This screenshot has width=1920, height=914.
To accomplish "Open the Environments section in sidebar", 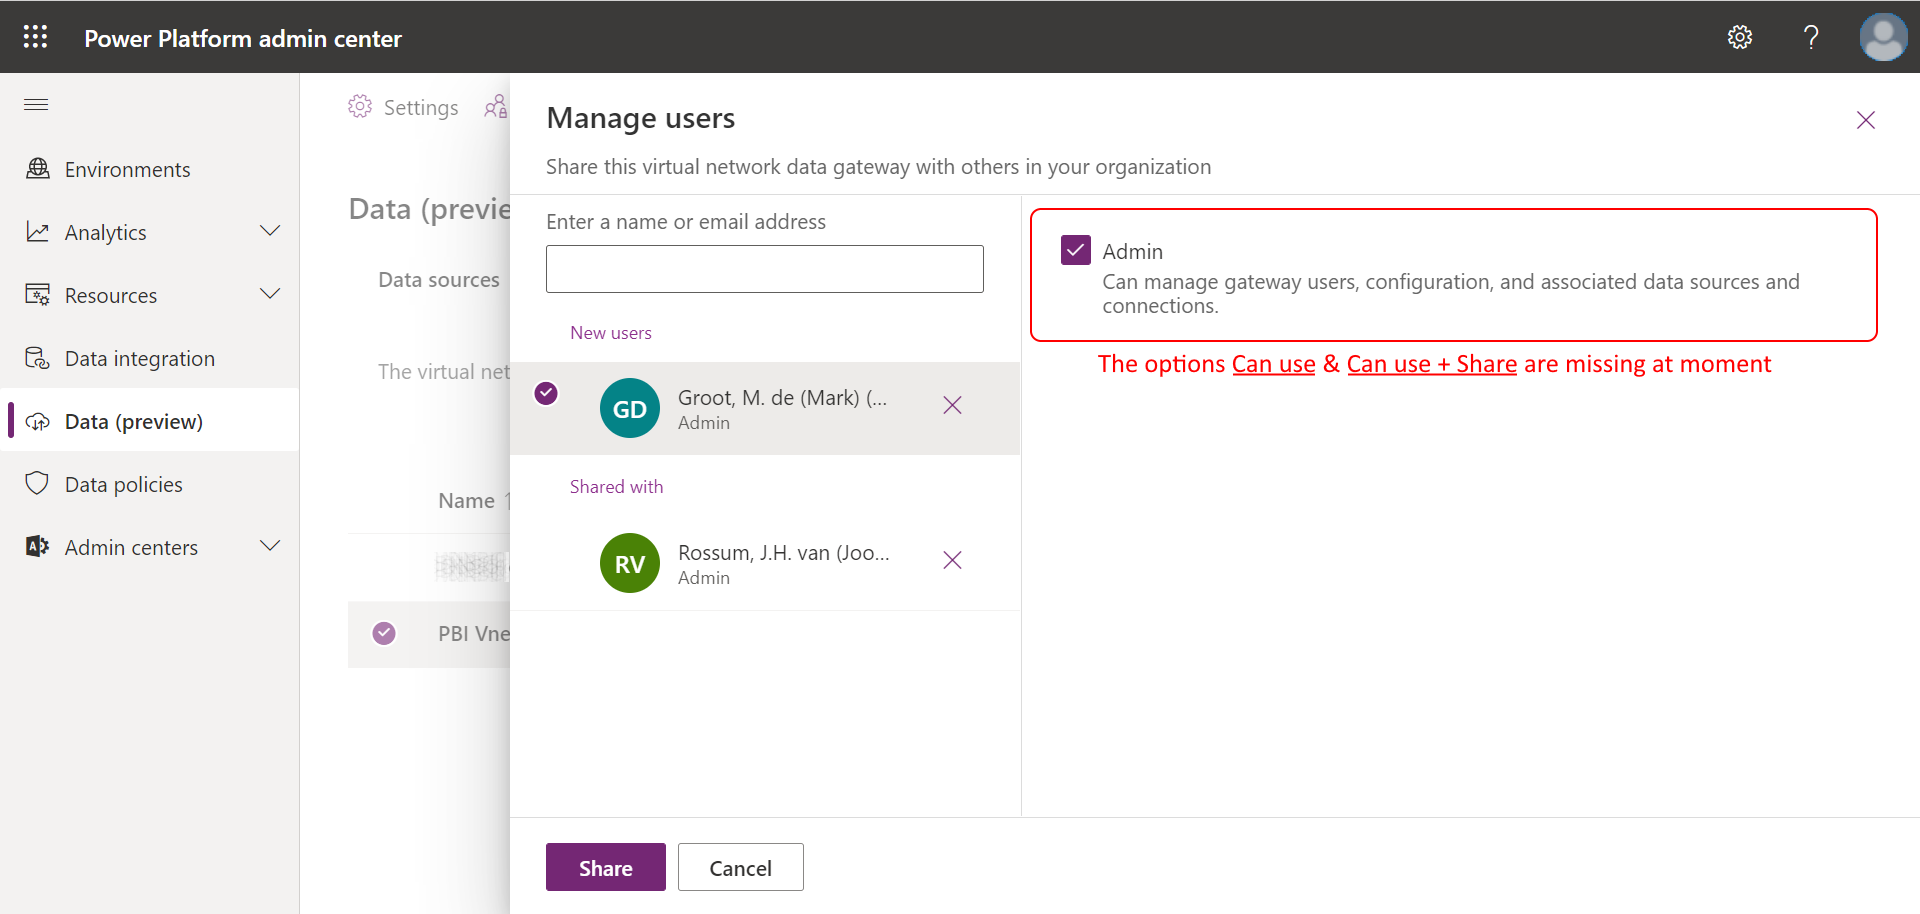I will click(x=127, y=169).
